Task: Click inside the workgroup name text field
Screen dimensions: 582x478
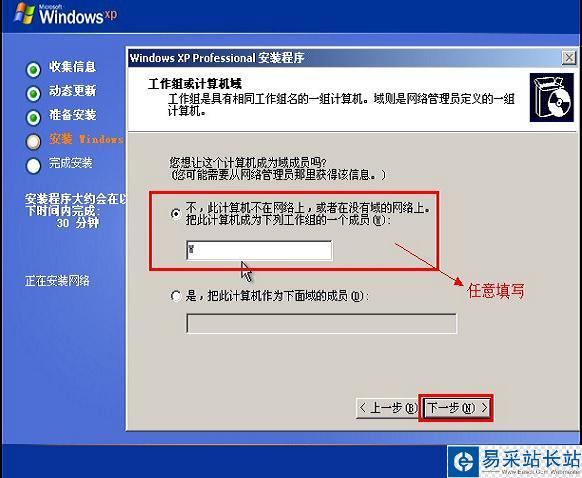Action: [x=259, y=251]
